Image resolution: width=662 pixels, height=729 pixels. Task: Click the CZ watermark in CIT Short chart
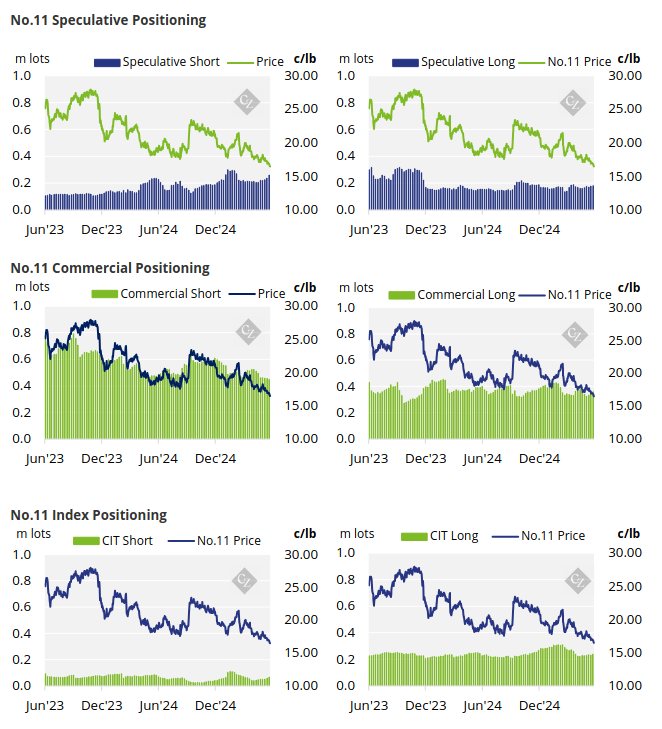tap(245, 580)
